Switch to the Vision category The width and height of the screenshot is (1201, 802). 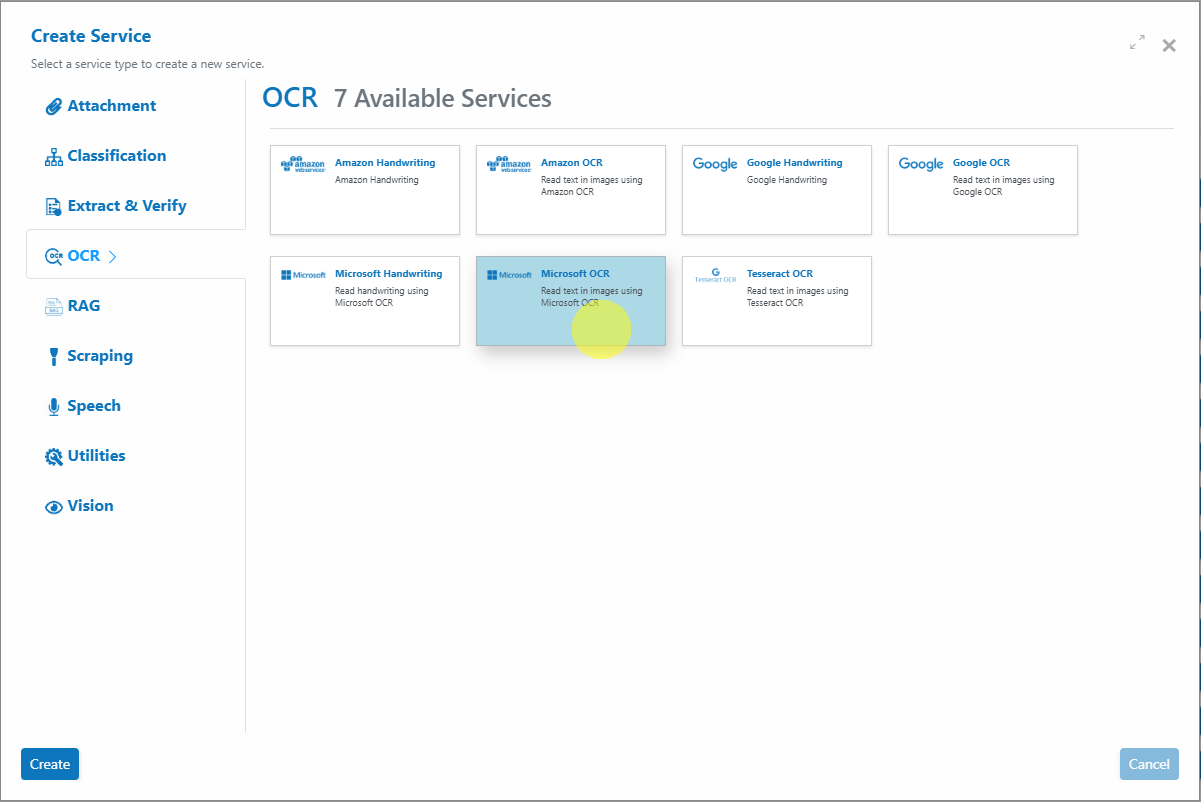coord(91,506)
